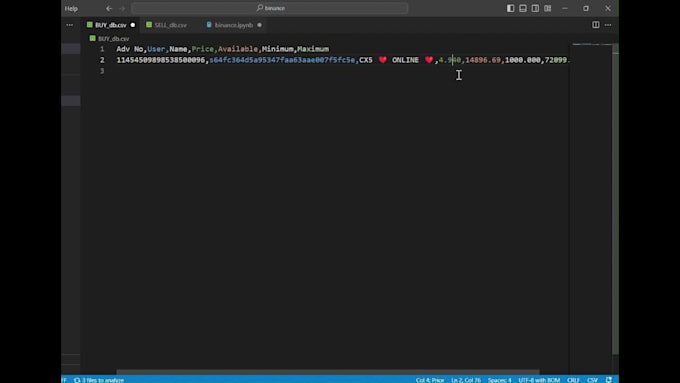
Task: Click '3 files to analyze' status item
Action: point(99,380)
